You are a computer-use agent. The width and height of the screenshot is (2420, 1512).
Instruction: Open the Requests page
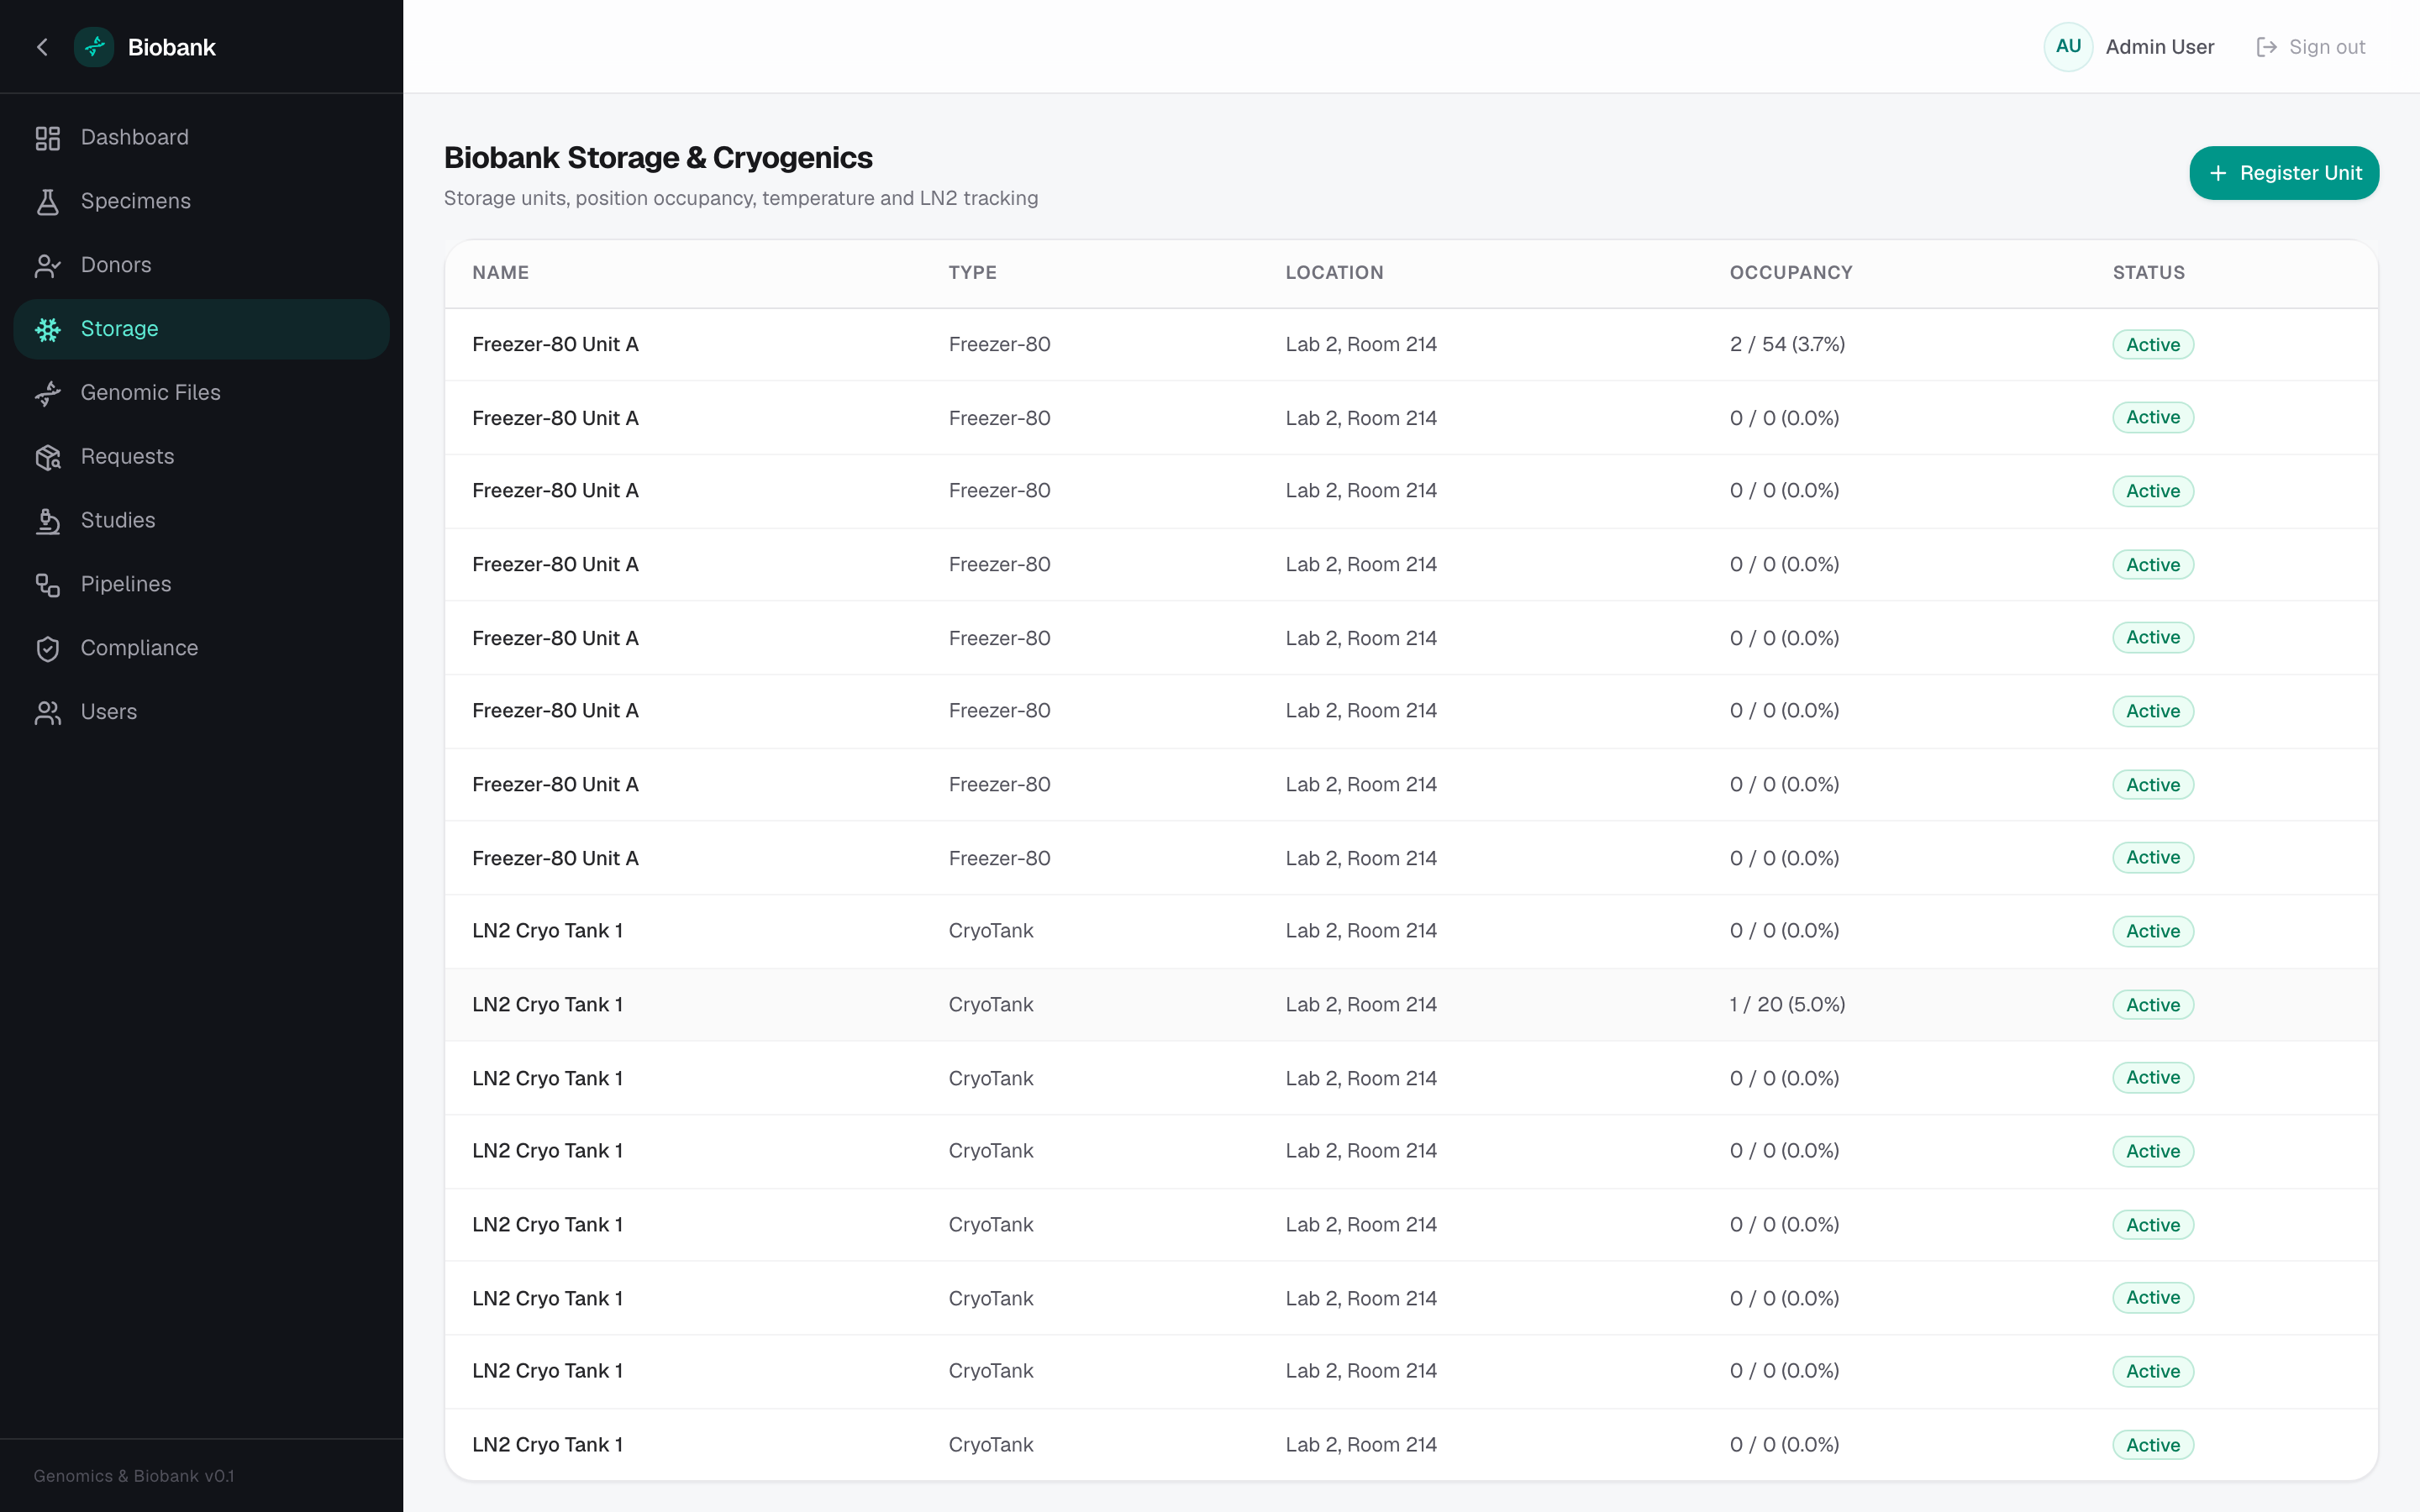pos(201,457)
